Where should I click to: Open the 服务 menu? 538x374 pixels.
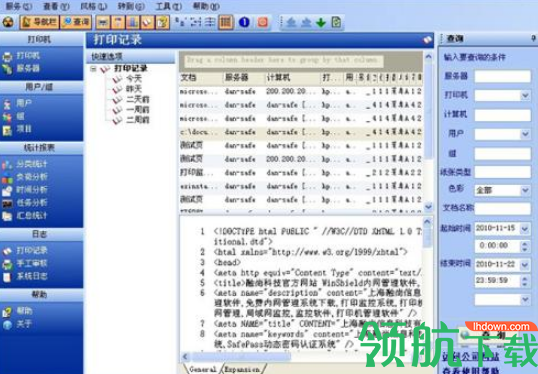pos(19,6)
